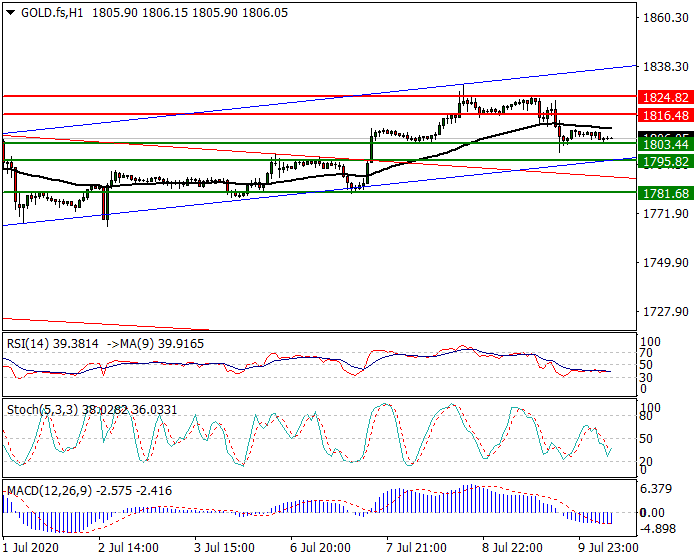Click the Stochastic 50 level scale value
Image resolution: width=700 pixels, height=560 pixels.
point(646,439)
